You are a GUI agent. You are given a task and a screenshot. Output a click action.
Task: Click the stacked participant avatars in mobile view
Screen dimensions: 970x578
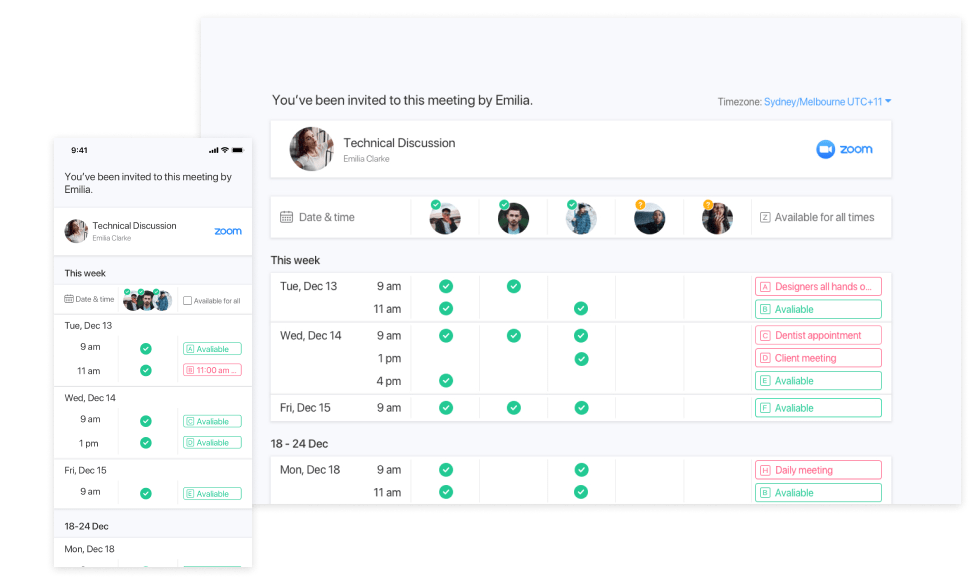[x=147, y=300]
